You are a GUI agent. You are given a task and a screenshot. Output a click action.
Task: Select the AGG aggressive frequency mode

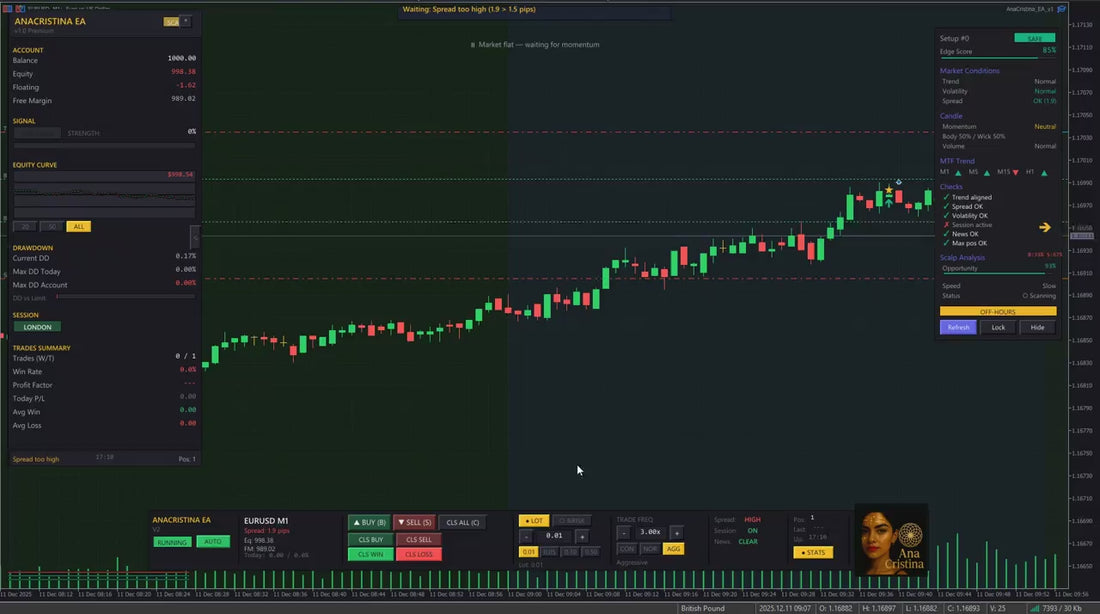(673, 549)
